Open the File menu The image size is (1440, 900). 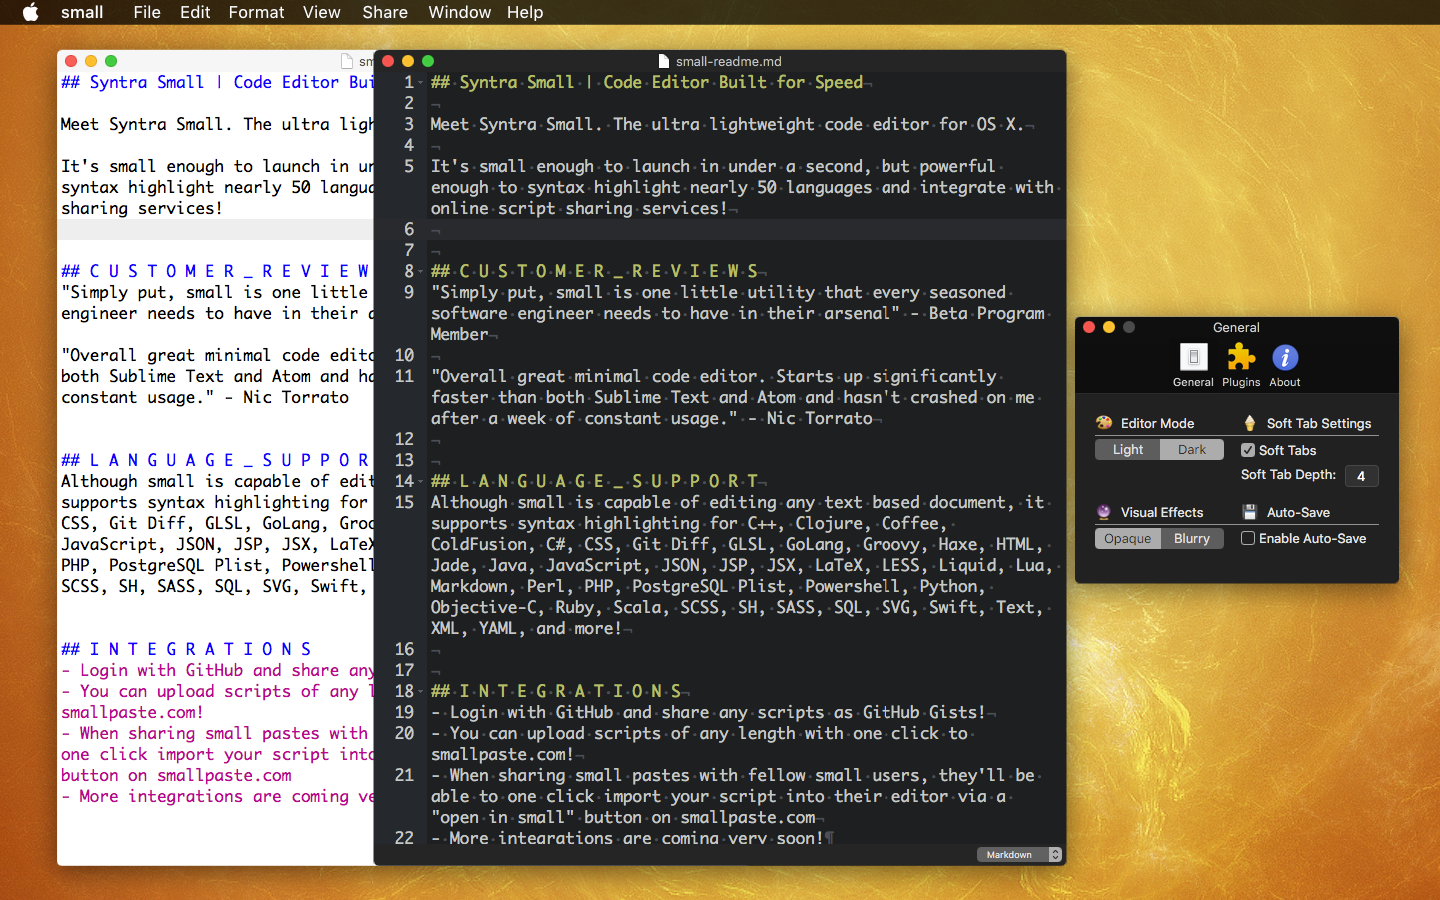[147, 12]
